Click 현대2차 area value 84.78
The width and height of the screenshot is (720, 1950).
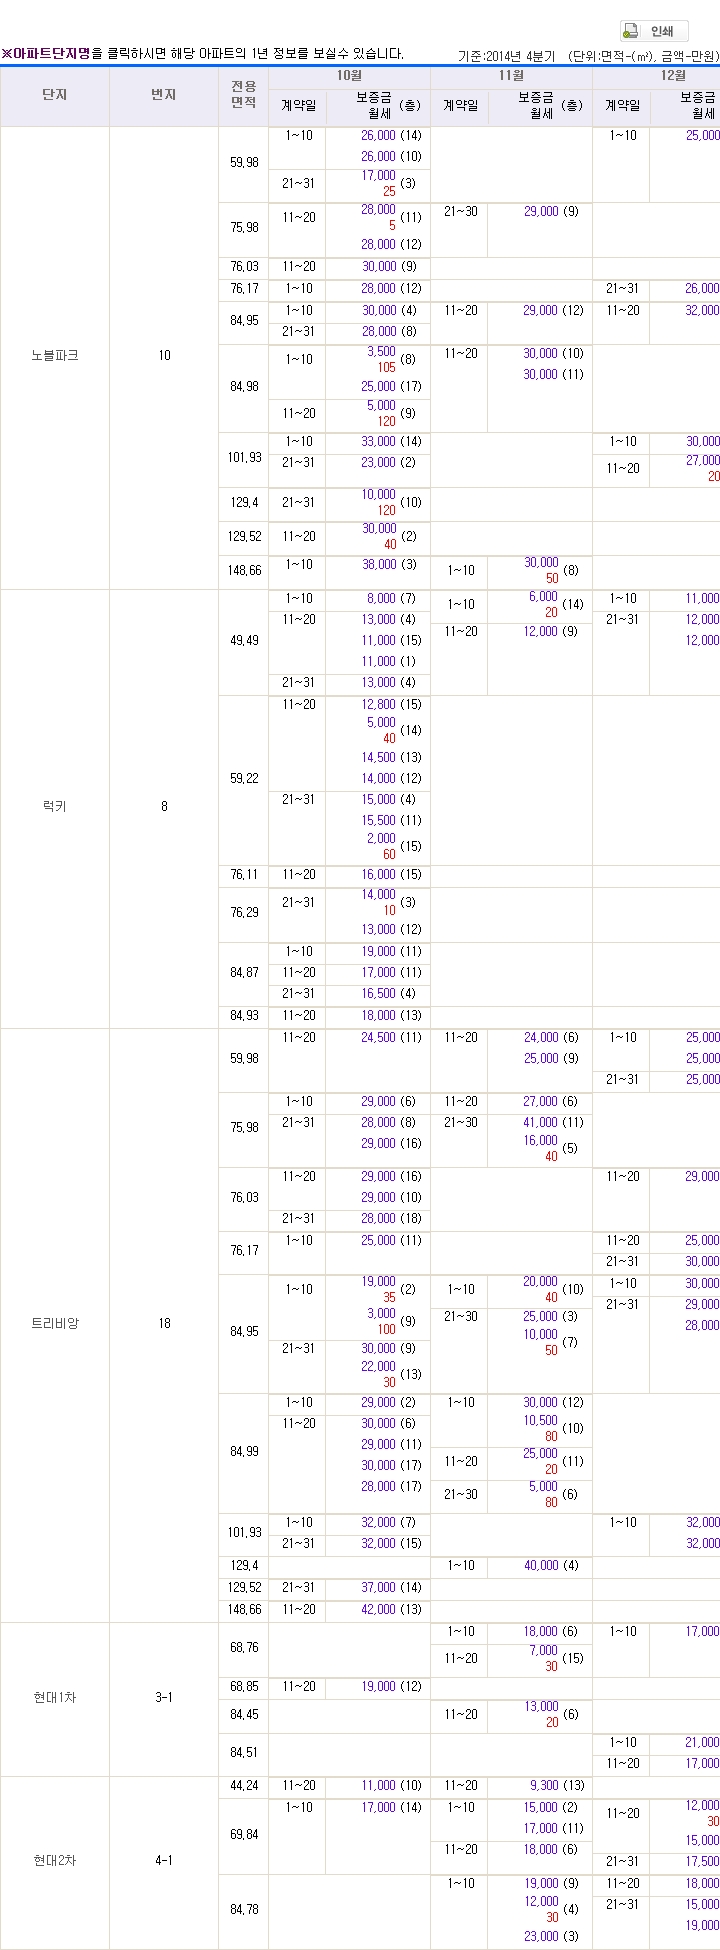[x=244, y=1910]
